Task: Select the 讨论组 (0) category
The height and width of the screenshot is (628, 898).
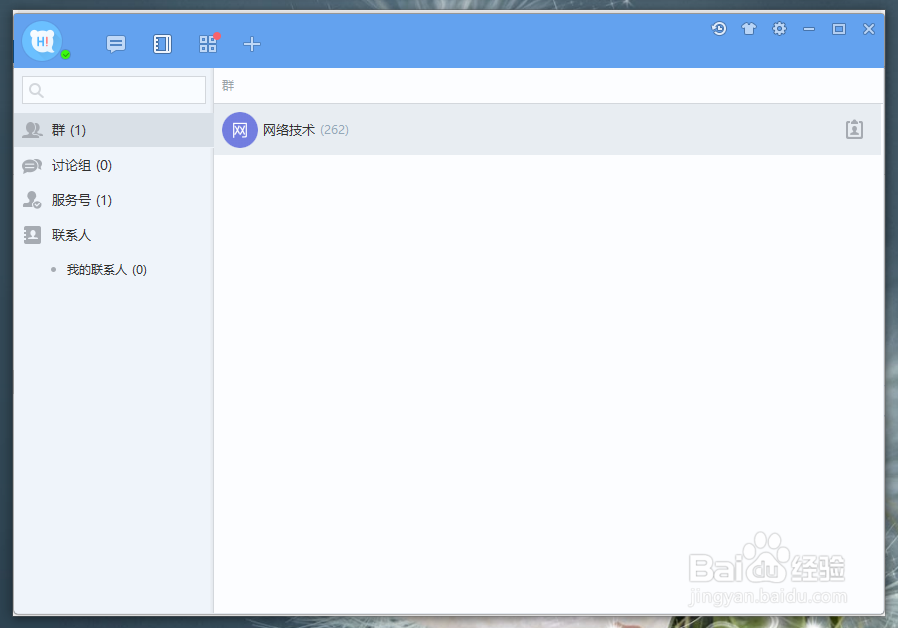Action: [x=113, y=165]
